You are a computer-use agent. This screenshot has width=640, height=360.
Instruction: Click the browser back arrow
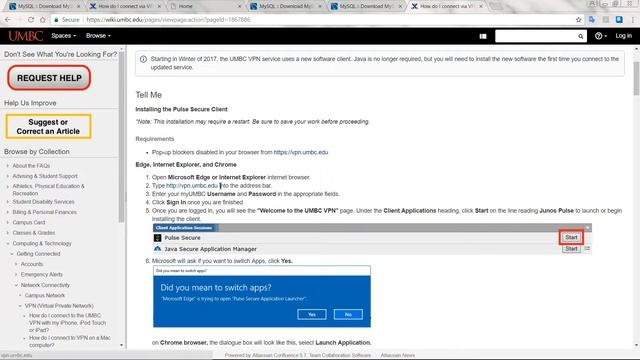pyautogui.click(x=8, y=20)
